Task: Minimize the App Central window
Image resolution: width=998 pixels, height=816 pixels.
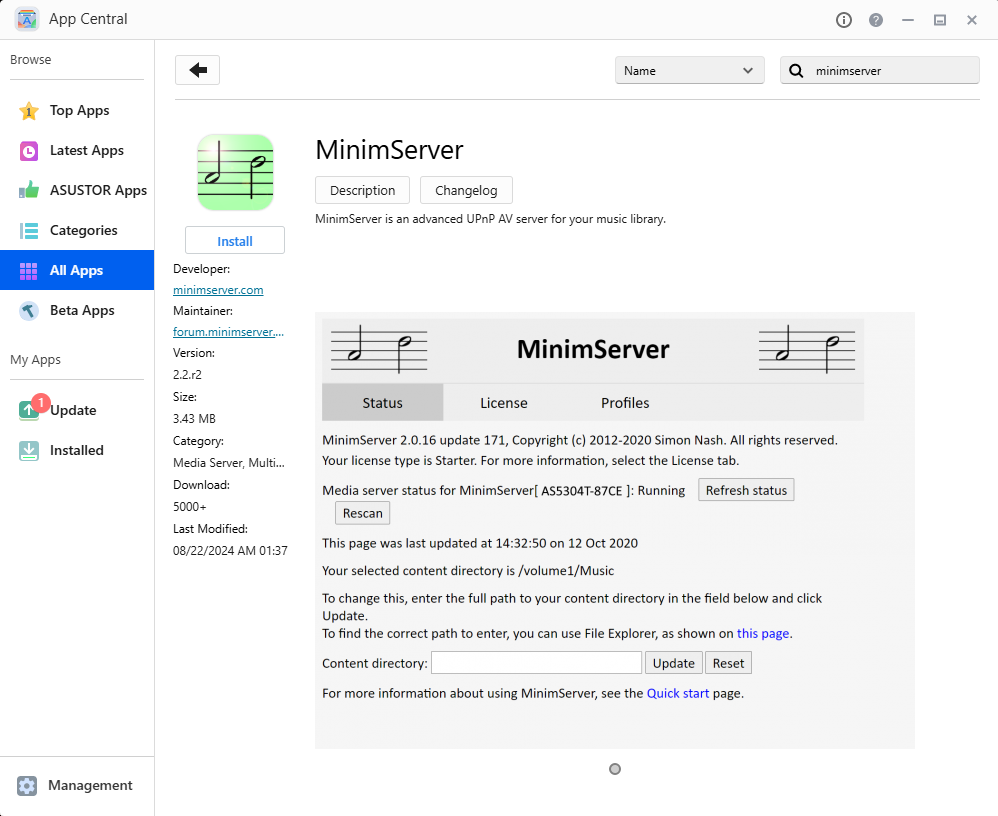Action: point(908,20)
